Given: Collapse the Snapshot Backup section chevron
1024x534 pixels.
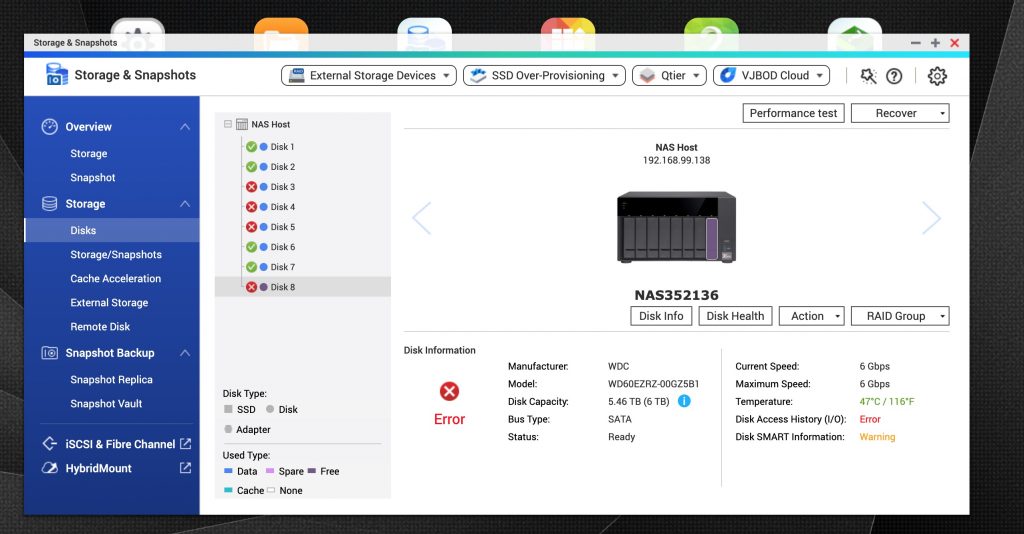Looking at the screenshot, I should coord(185,353).
